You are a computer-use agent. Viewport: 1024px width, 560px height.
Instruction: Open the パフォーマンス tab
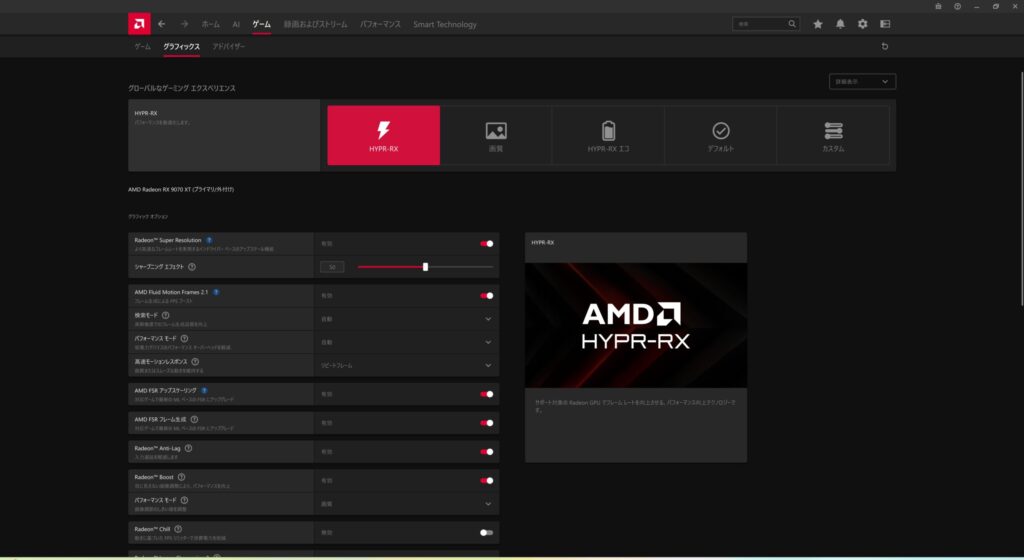[380, 24]
